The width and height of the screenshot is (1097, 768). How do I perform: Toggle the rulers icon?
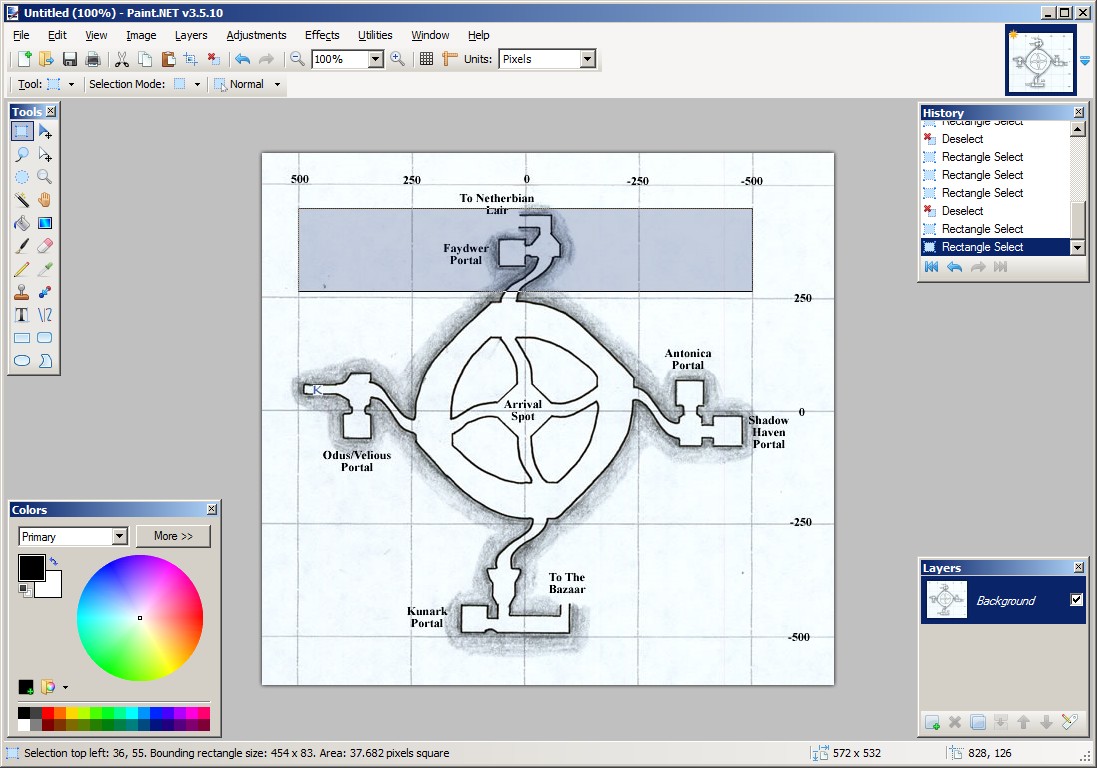click(450, 59)
